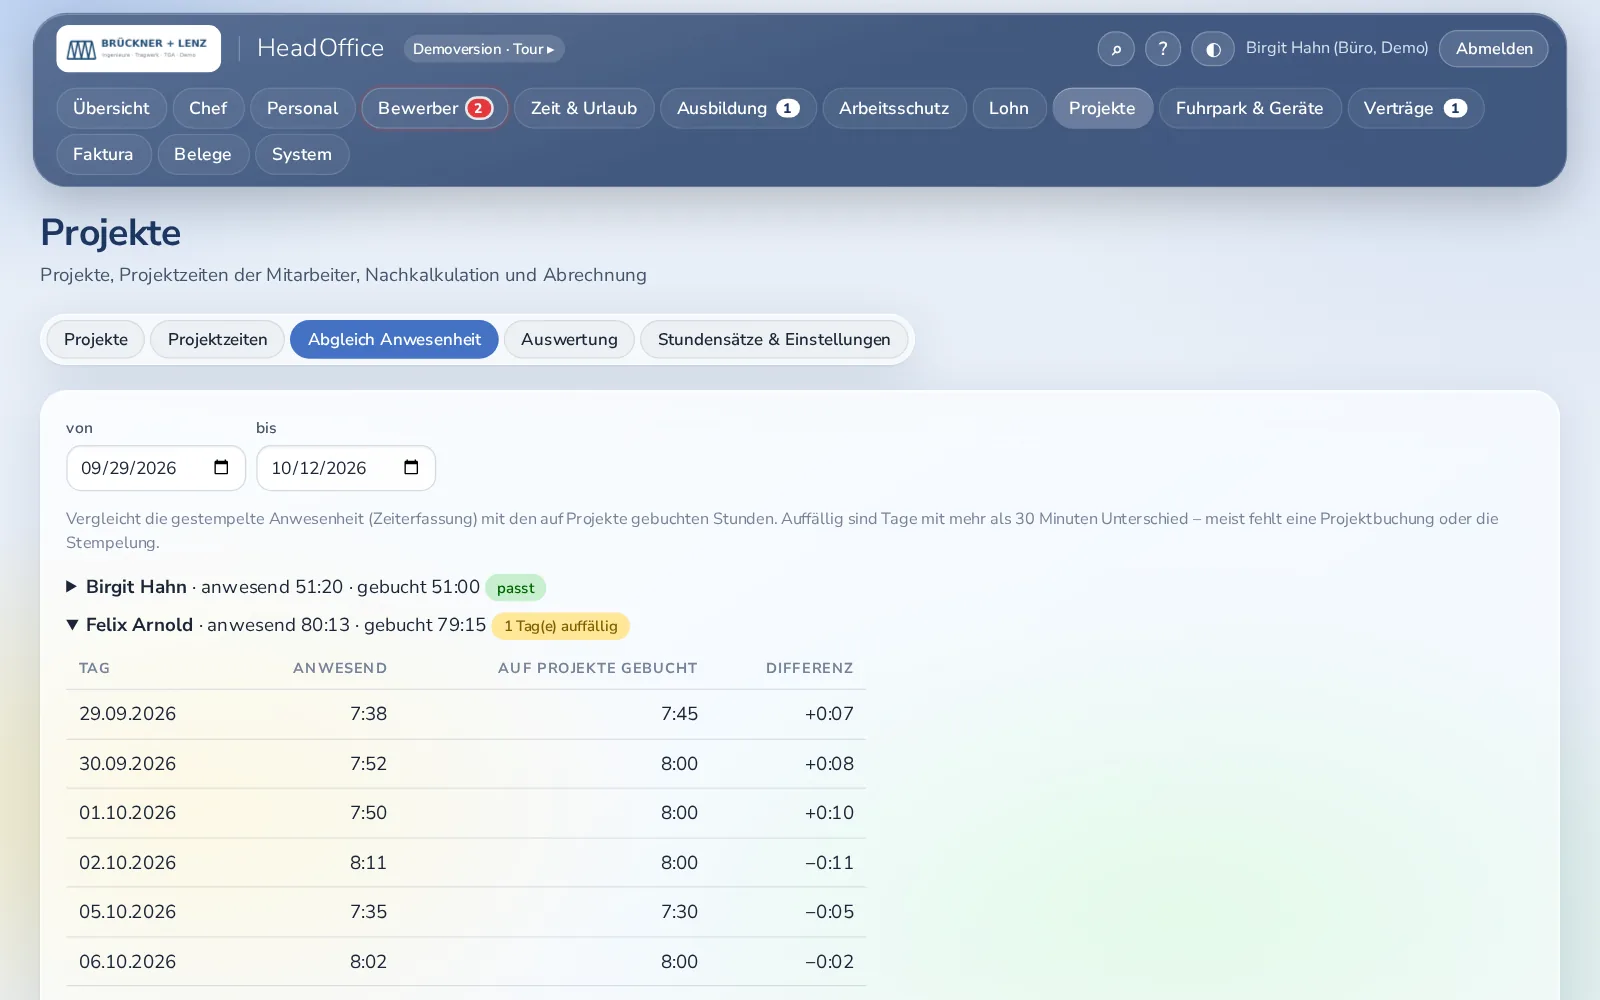Switch to Projekte sub-tab
Image resolution: width=1600 pixels, height=1000 pixels.
[96, 339]
